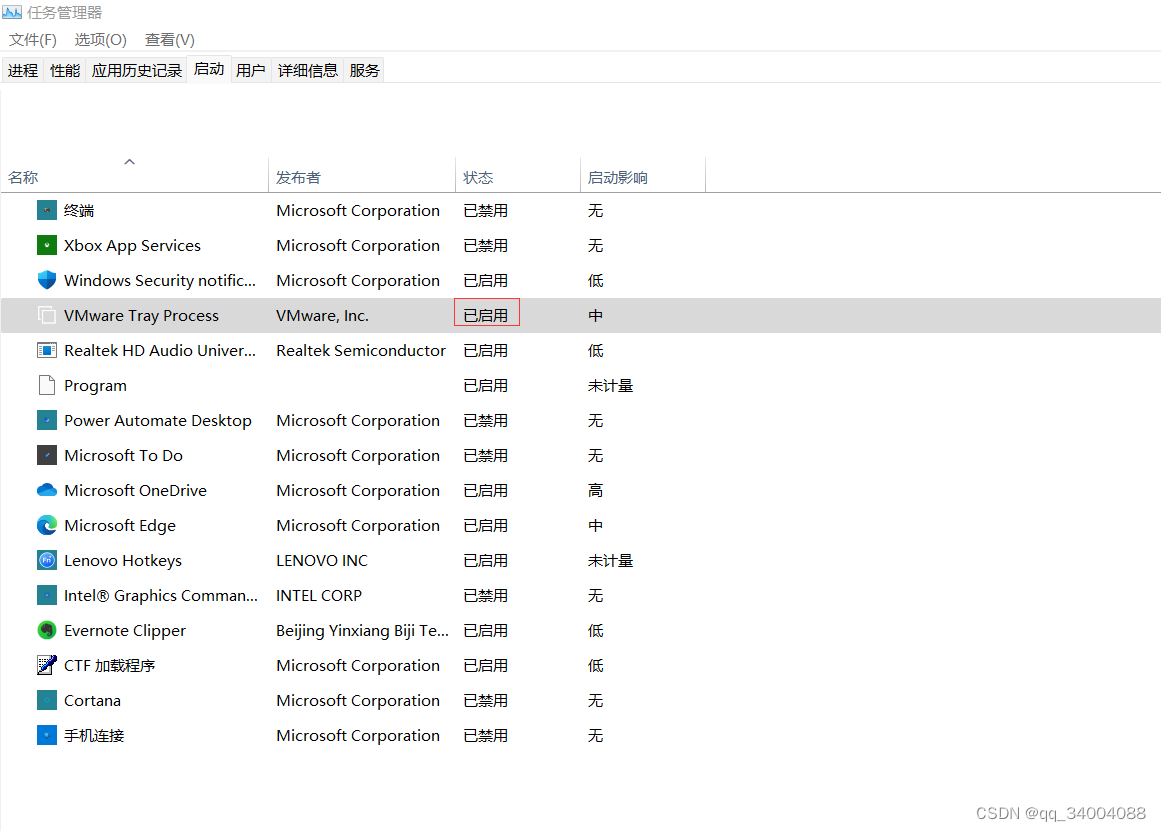Select the Xbox App Services entry
The height and width of the screenshot is (831, 1161).
pyautogui.click(x=133, y=245)
